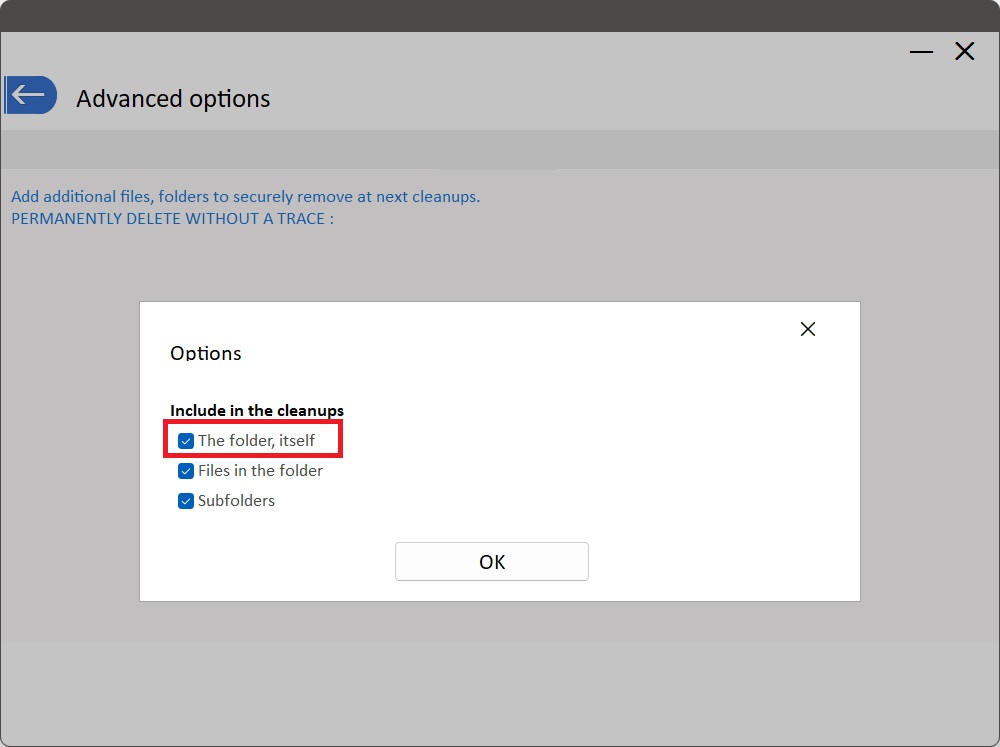The height and width of the screenshot is (747, 1000).
Task: Click the dark window title bar
Action: pos(500,15)
